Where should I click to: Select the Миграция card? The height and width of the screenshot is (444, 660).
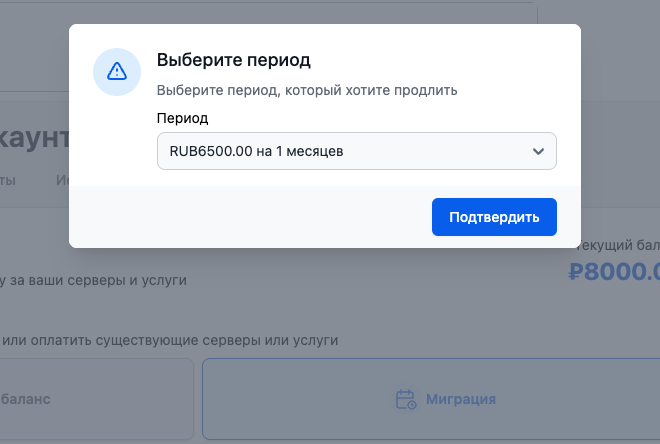[430, 398]
